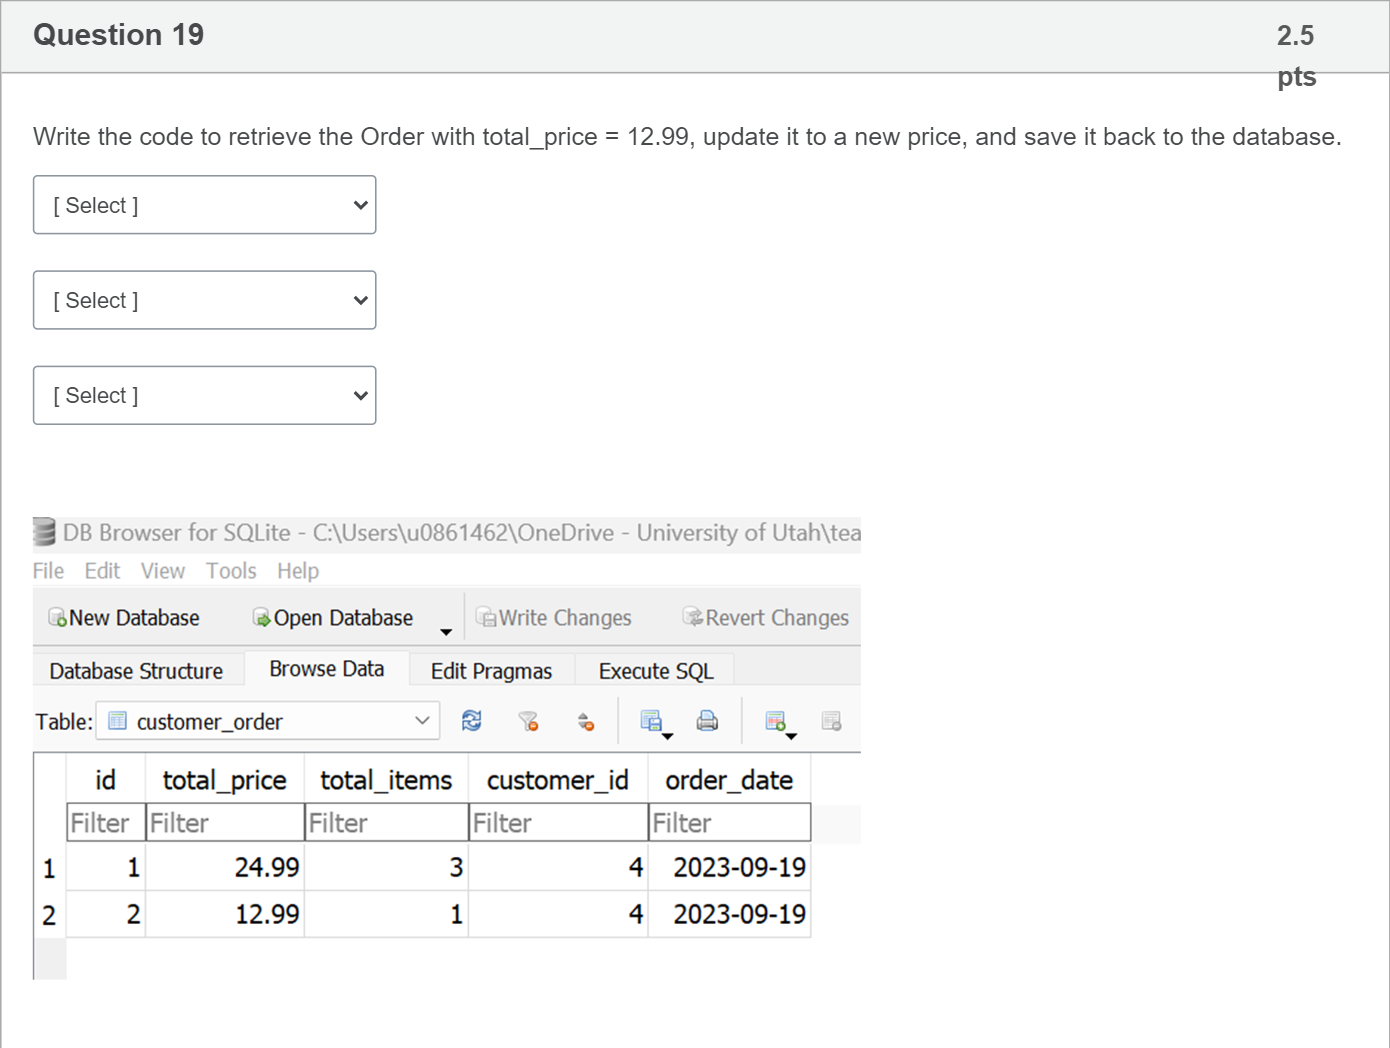The image size is (1390, 1048).
Task: Click the delete record icon
Action: pos(831,721)
